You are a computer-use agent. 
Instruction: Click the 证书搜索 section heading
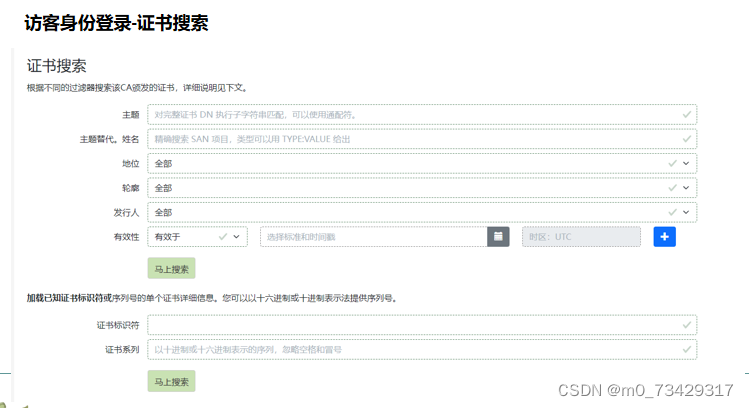(x=56, y=66)
